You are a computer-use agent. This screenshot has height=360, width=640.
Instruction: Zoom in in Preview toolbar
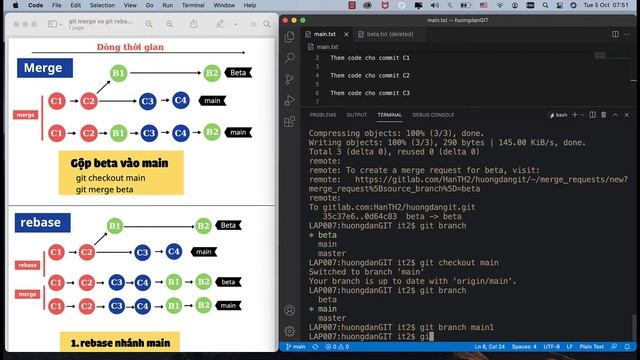point(170,24)
